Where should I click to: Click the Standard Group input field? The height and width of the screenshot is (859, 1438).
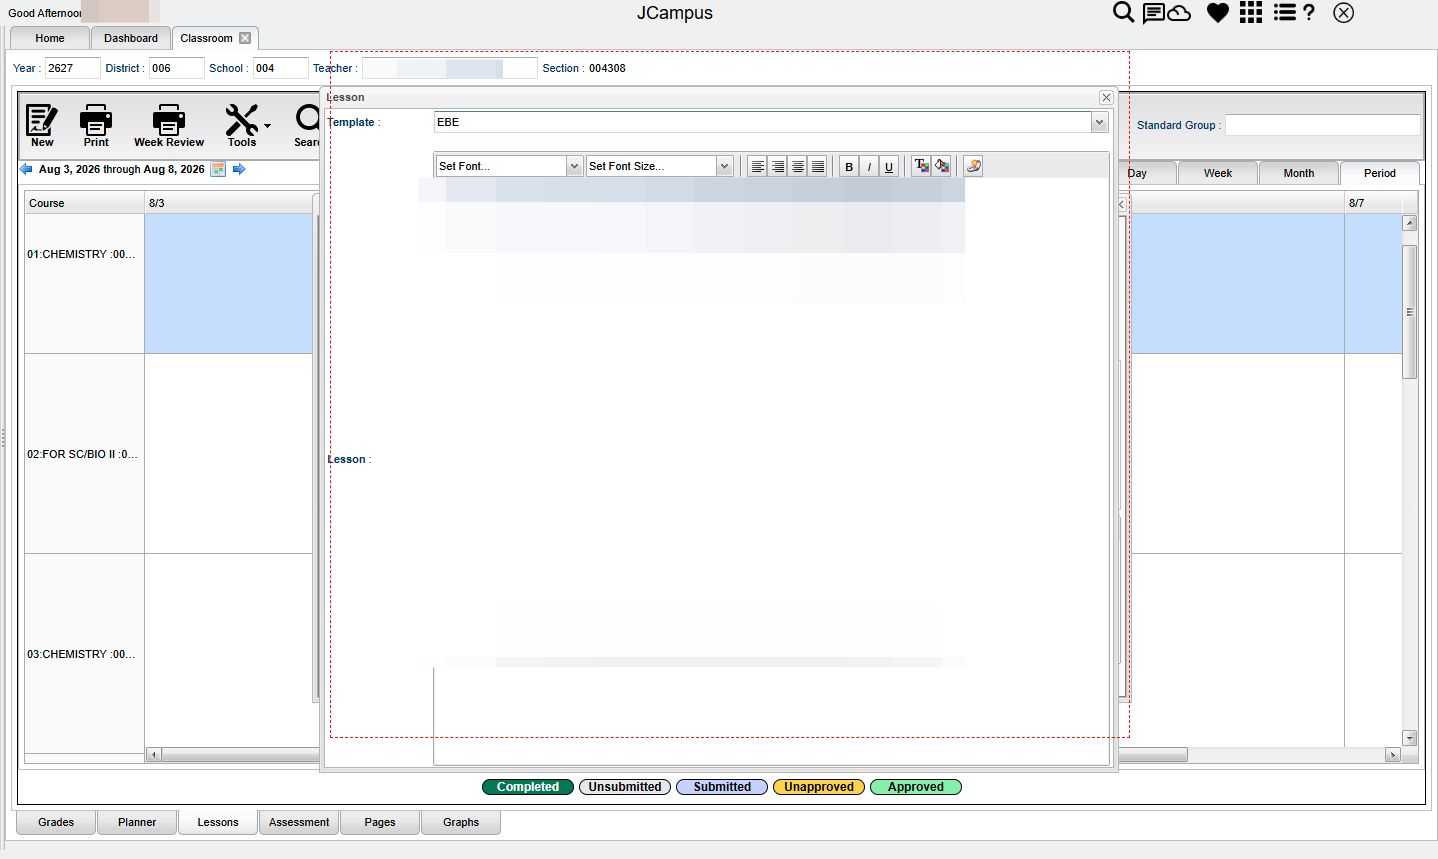pyautogui.click(x=1322, y=125)
